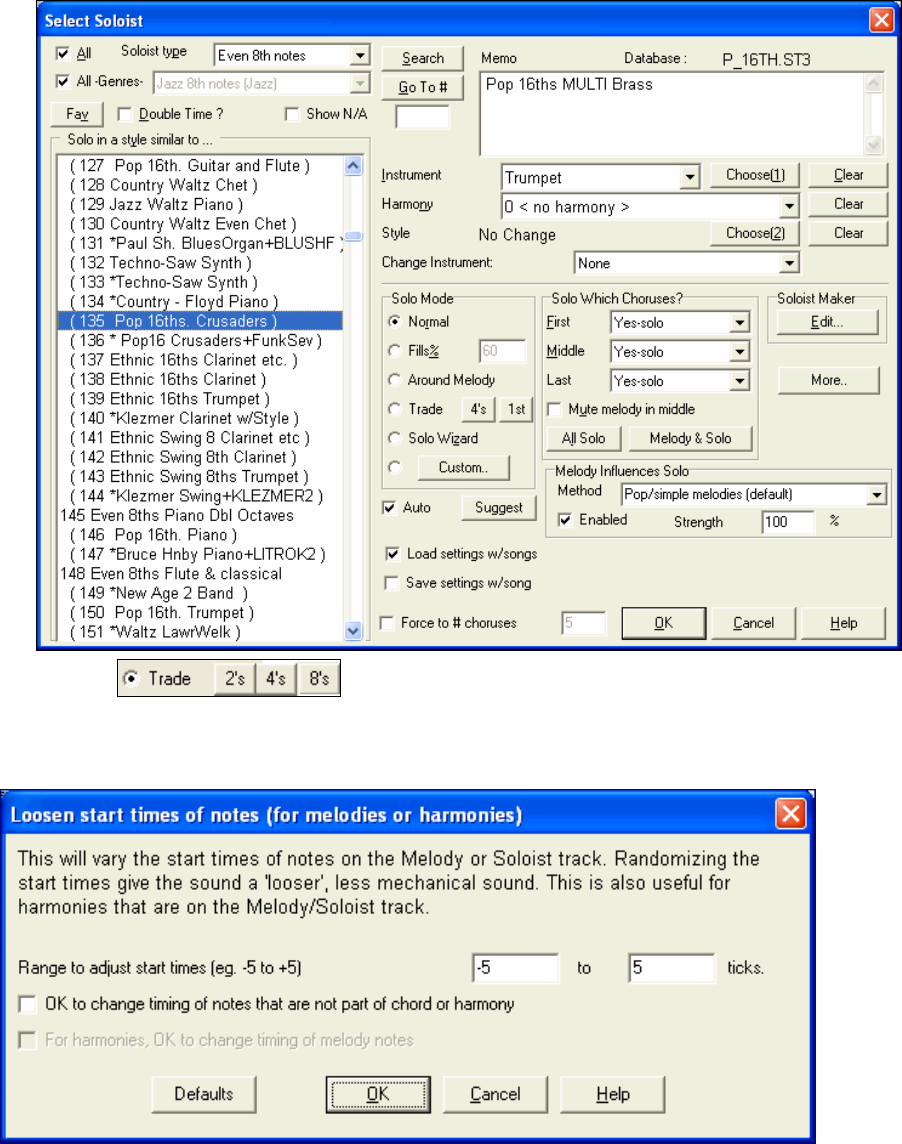Select Around Melody solo mode

tap(395, 380)
